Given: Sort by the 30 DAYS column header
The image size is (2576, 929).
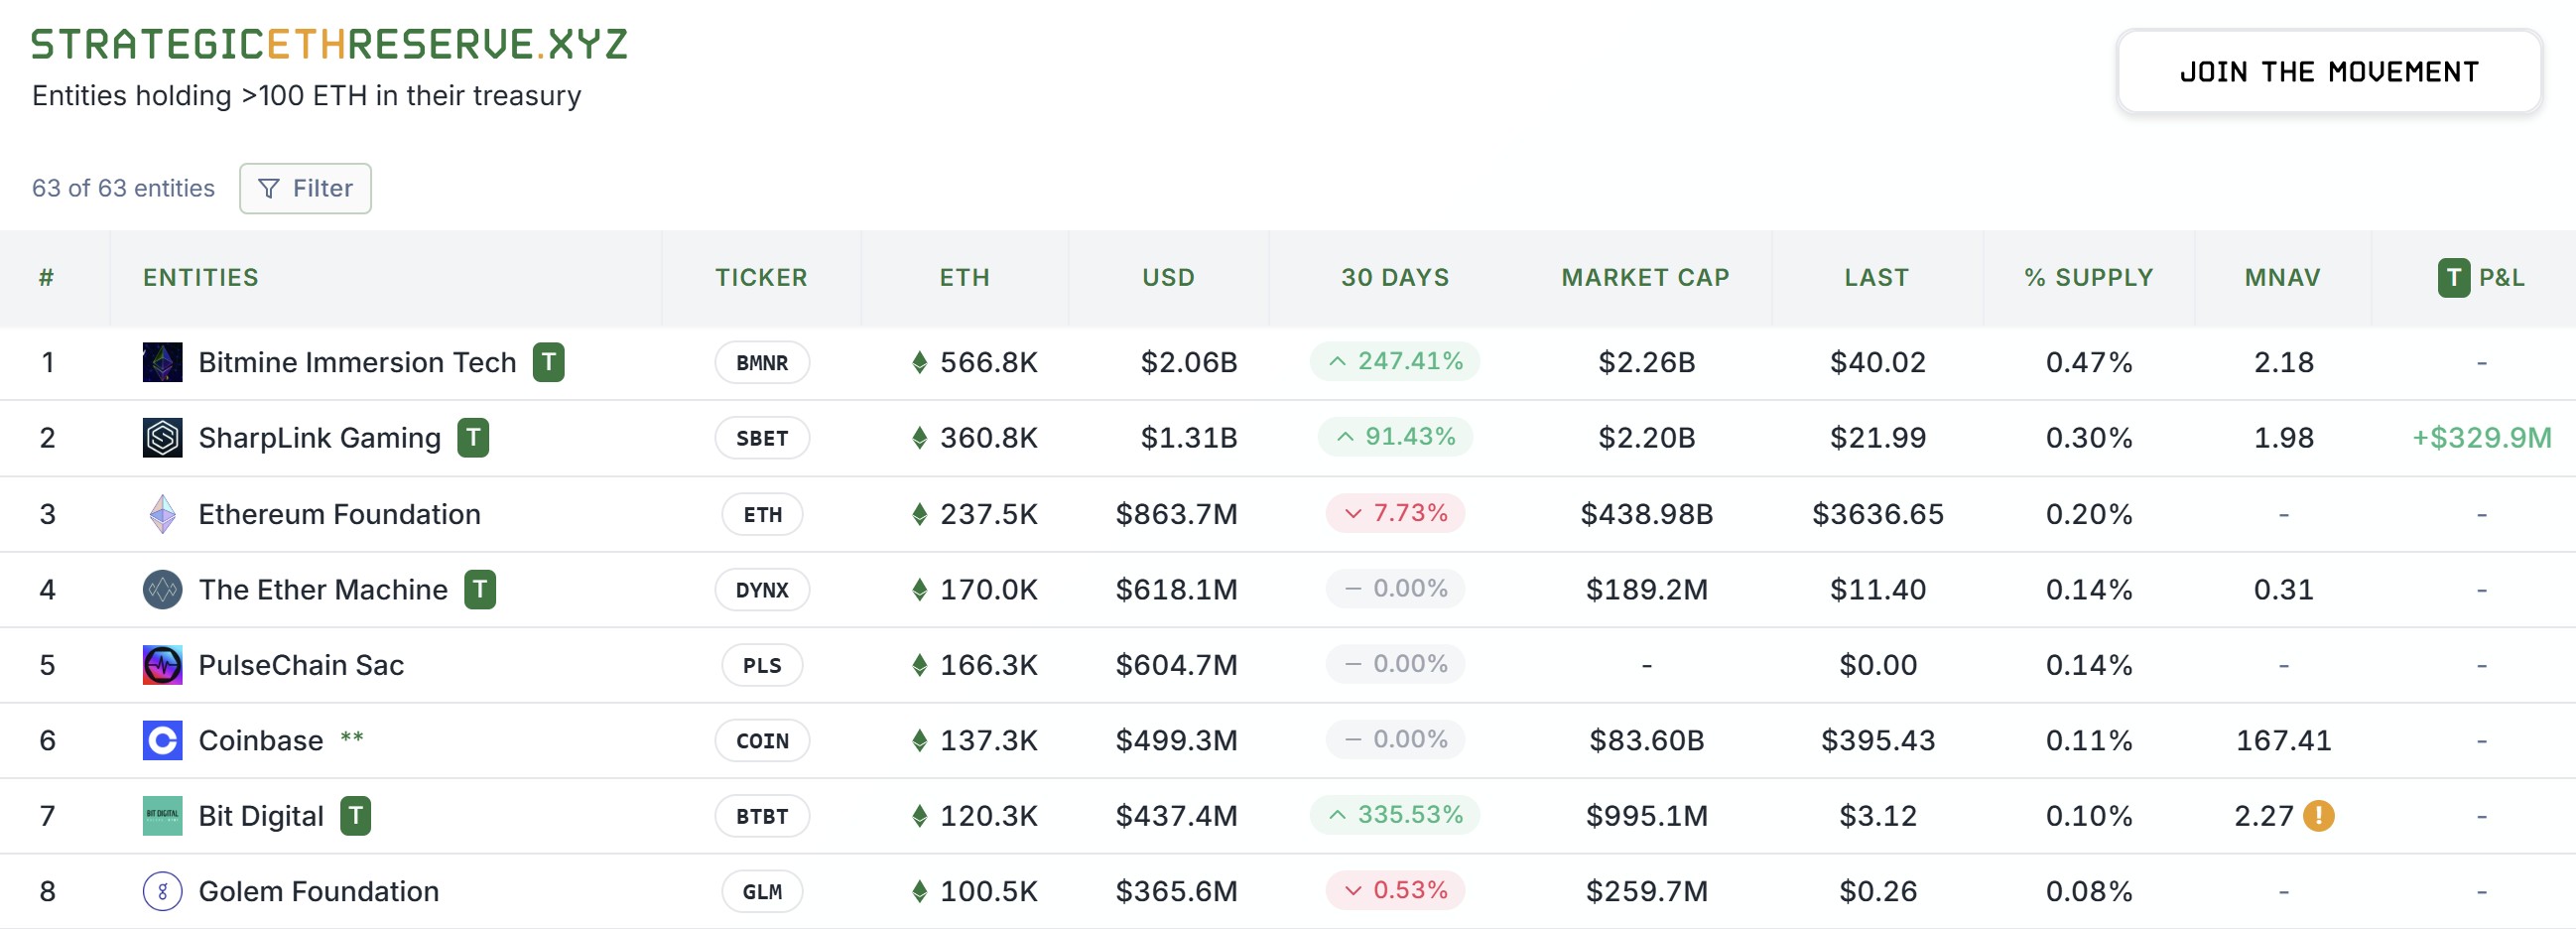Looking at the screenshot, I should pyautogui.click(x=1394, y=277).
